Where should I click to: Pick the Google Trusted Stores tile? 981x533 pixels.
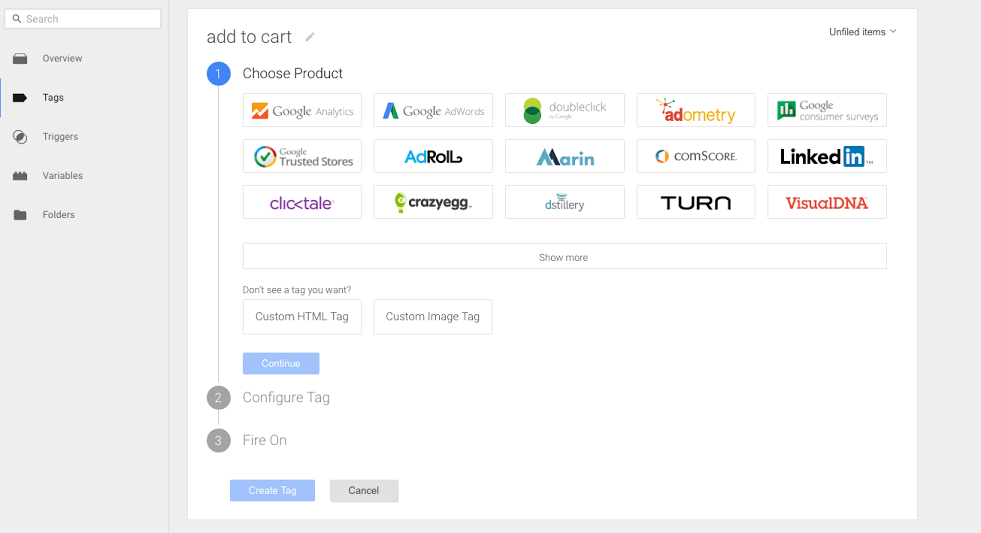[x=302, y=156]
